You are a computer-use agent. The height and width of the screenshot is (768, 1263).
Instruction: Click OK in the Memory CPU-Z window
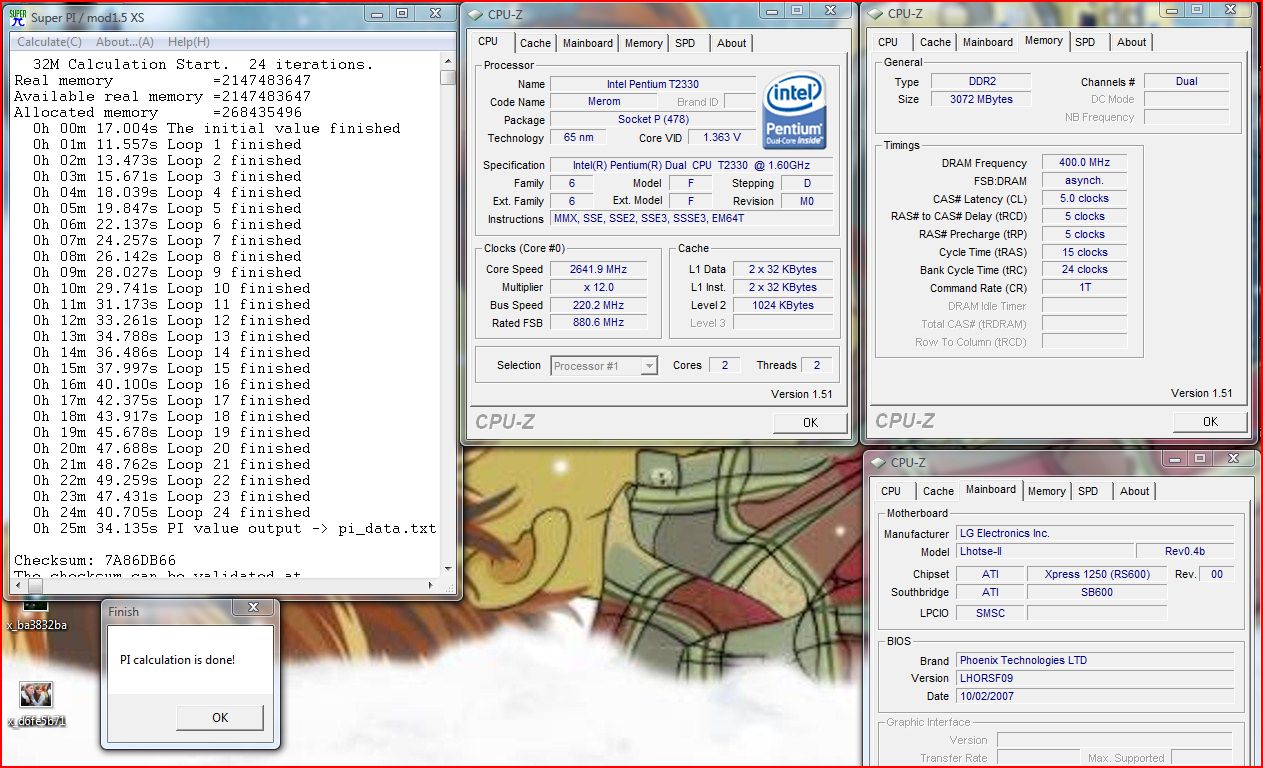point(1210,421)
